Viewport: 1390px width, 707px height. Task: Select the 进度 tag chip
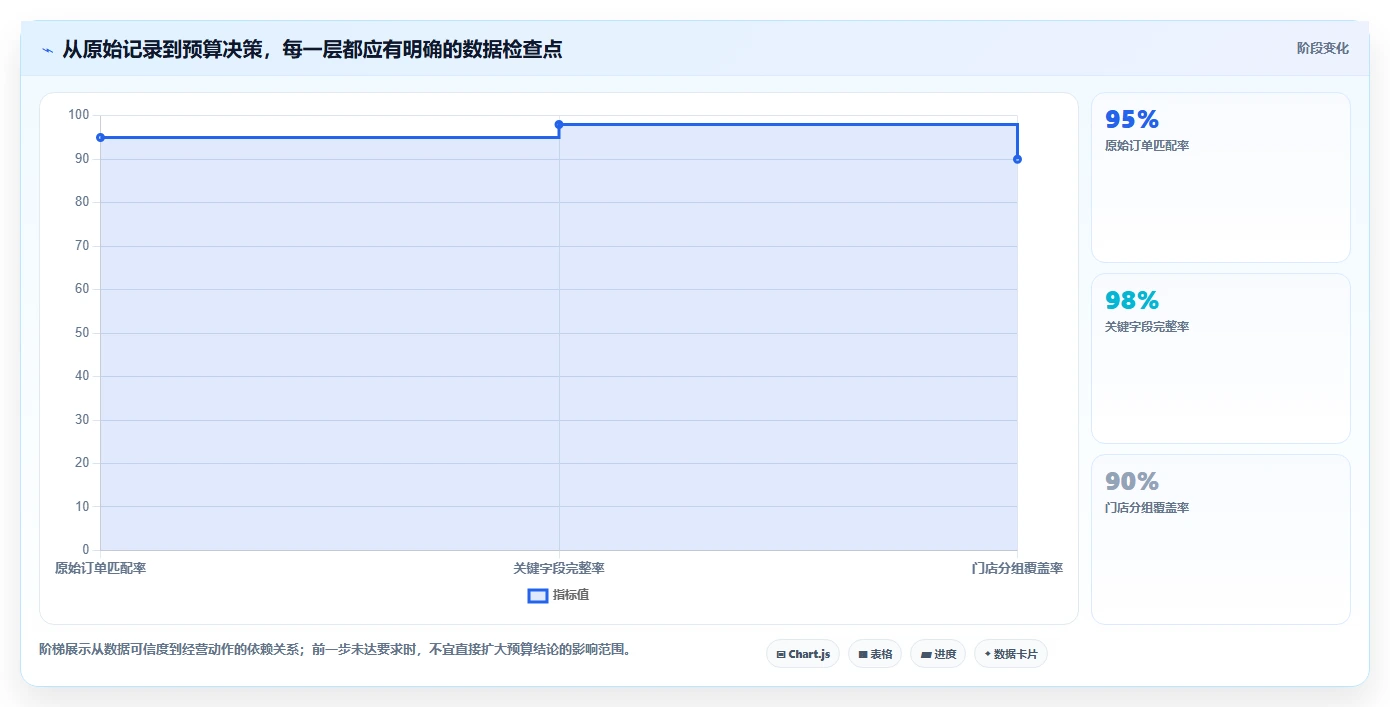coord(938,654)
